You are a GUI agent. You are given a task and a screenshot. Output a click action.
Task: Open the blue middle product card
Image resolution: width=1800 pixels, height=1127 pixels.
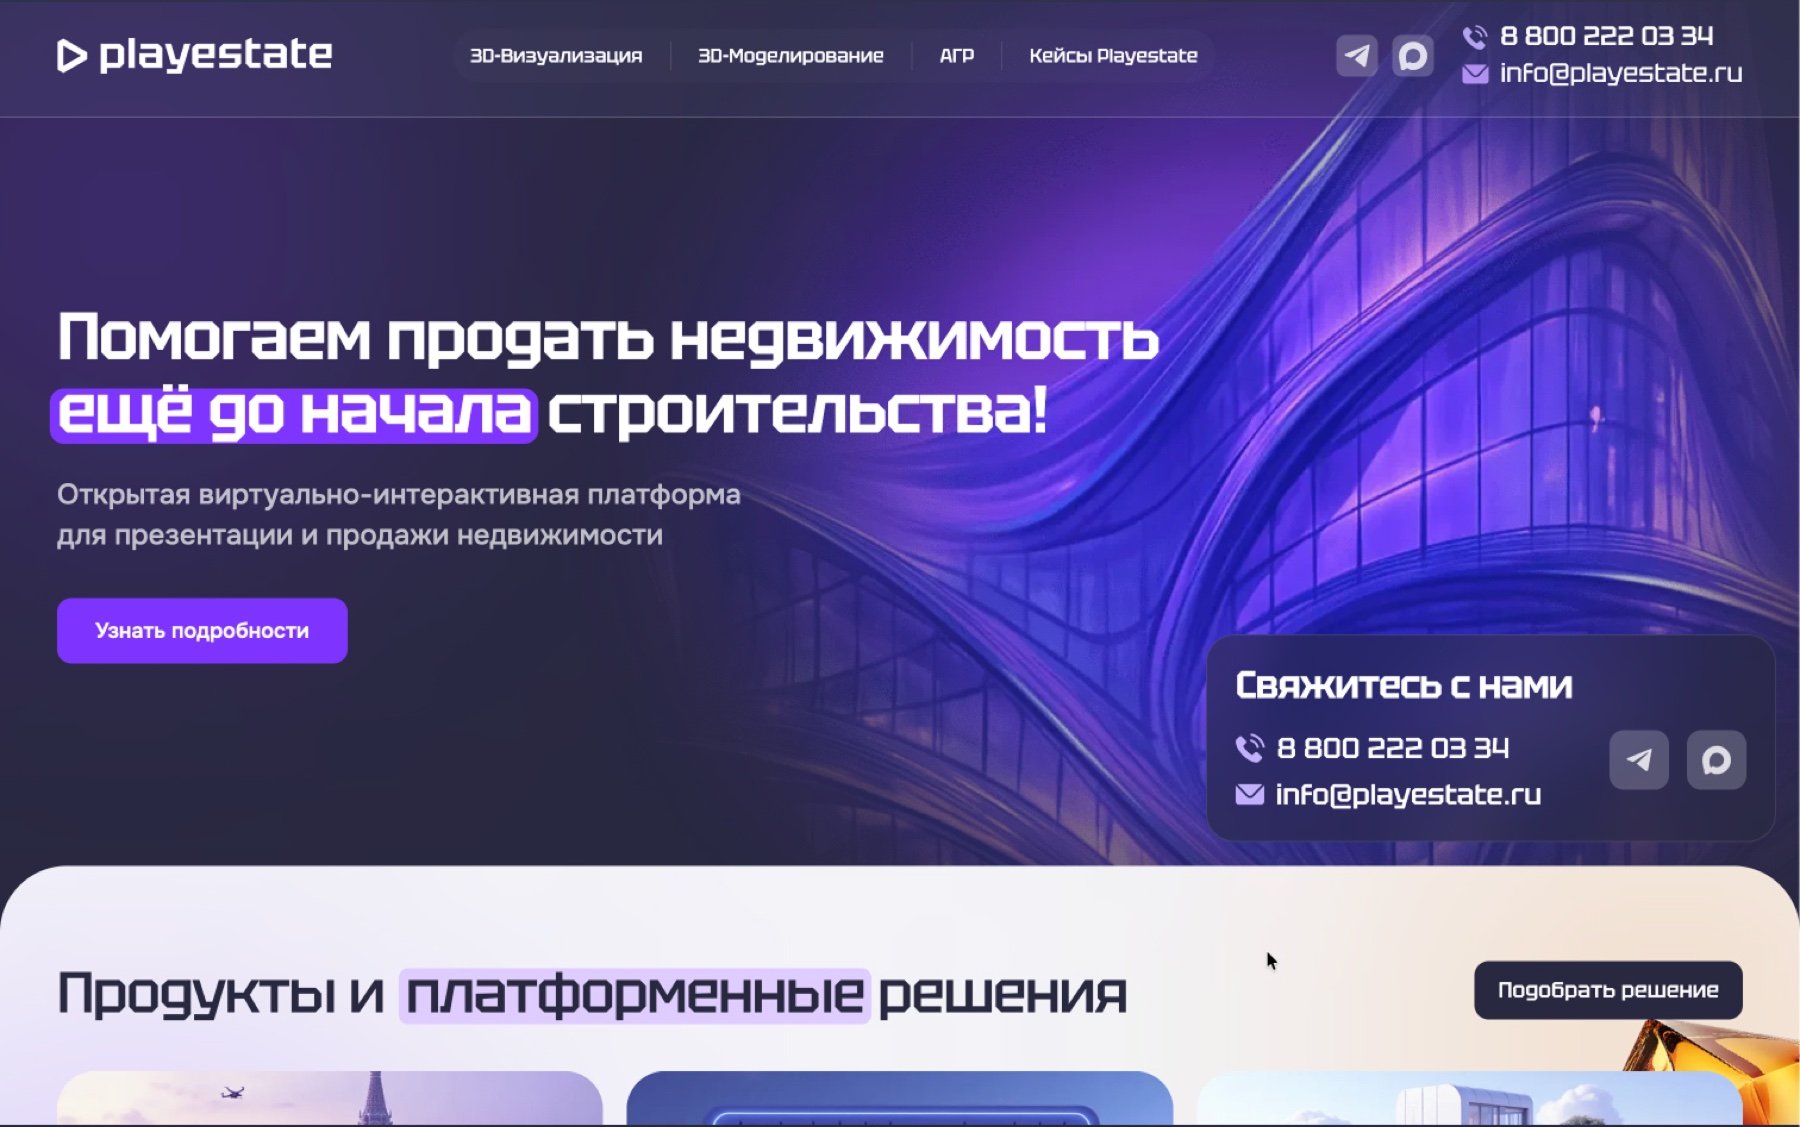(899, 1098)
